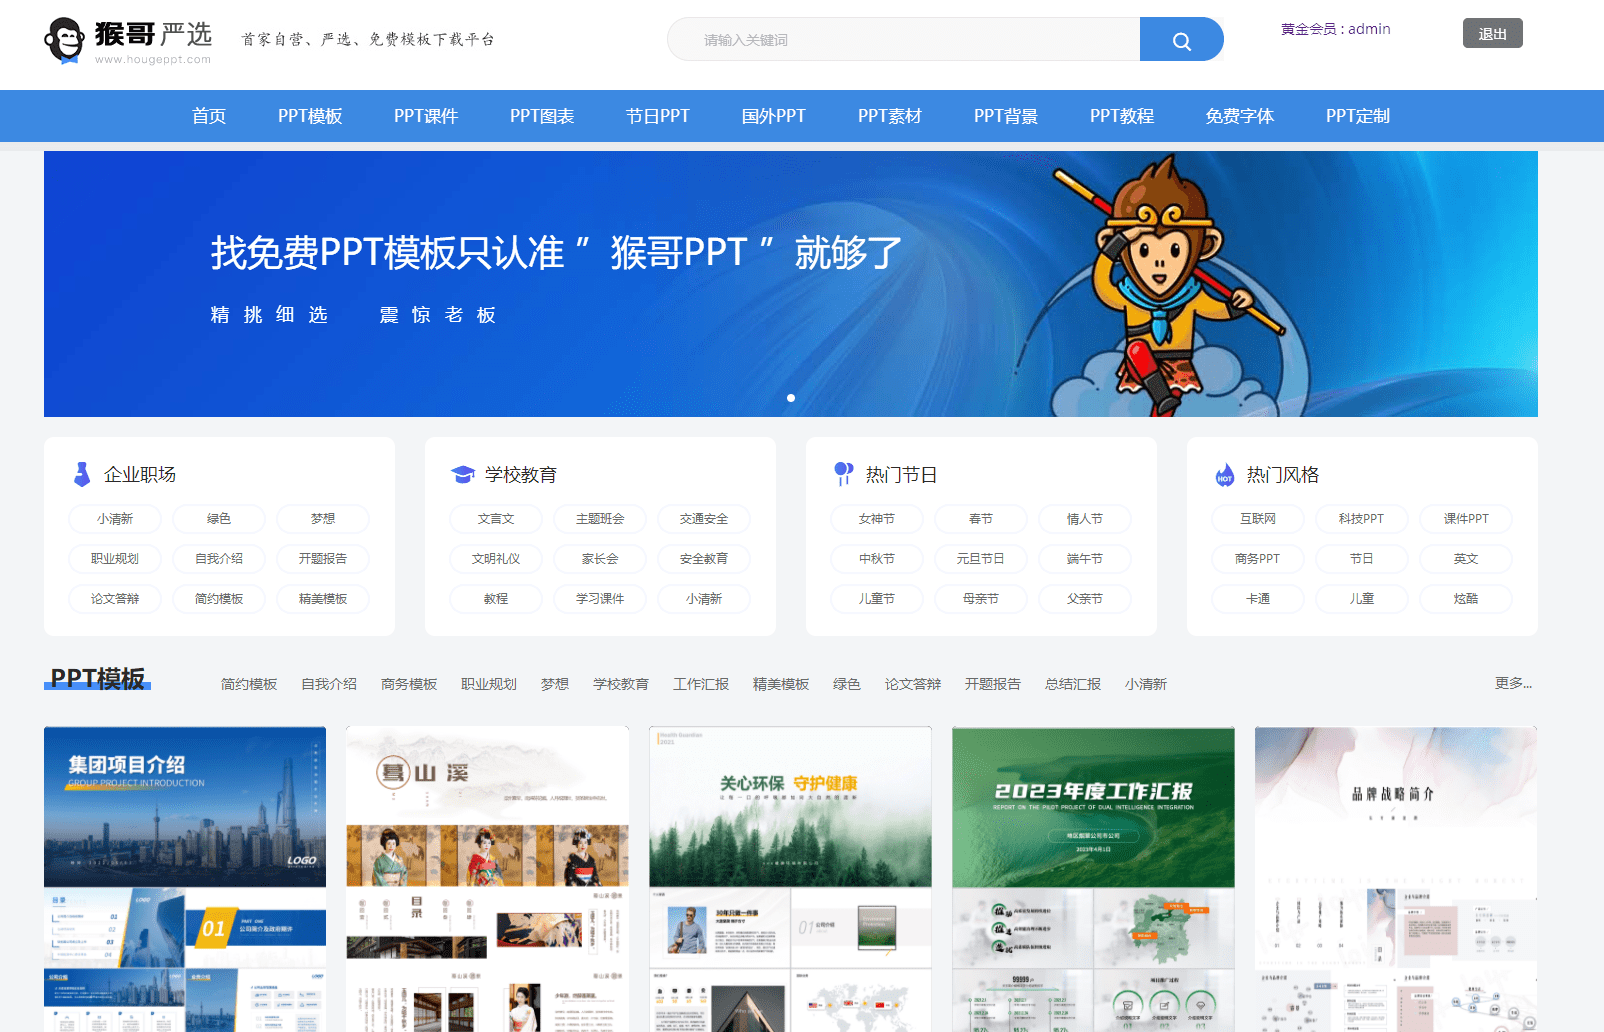Filter templates by 商务模板 link
Screen dimensions: 1604x1032
[x=409, y=684]
